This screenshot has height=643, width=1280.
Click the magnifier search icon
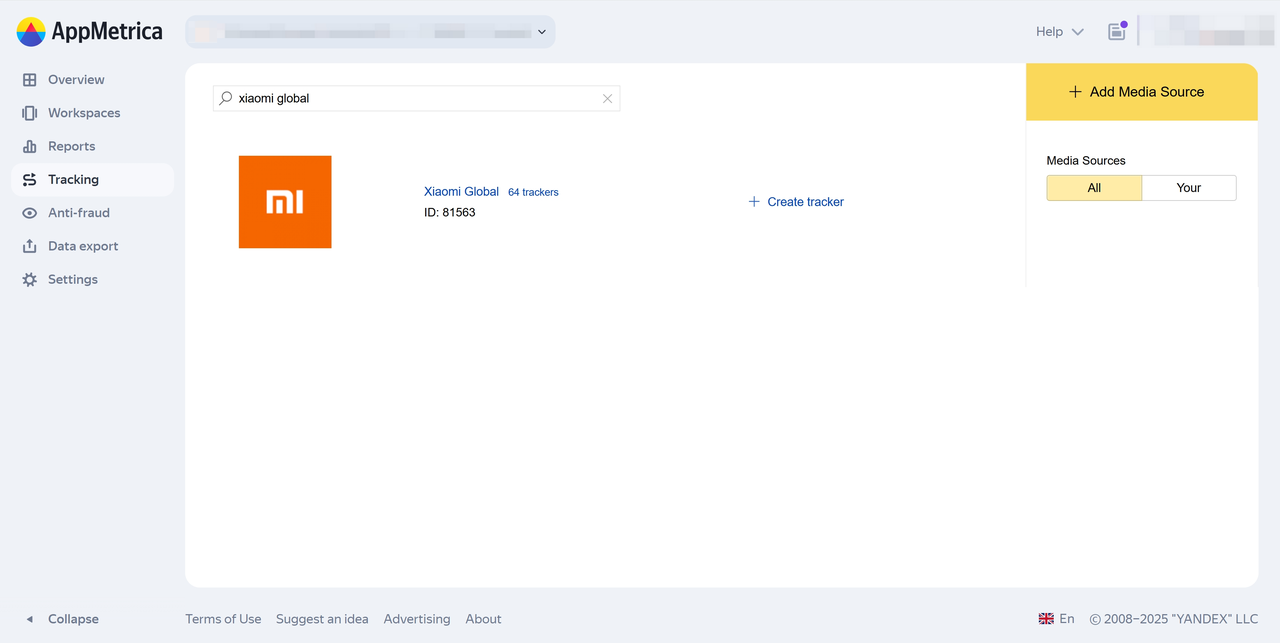pyautogui.click(x=226, y=98)
